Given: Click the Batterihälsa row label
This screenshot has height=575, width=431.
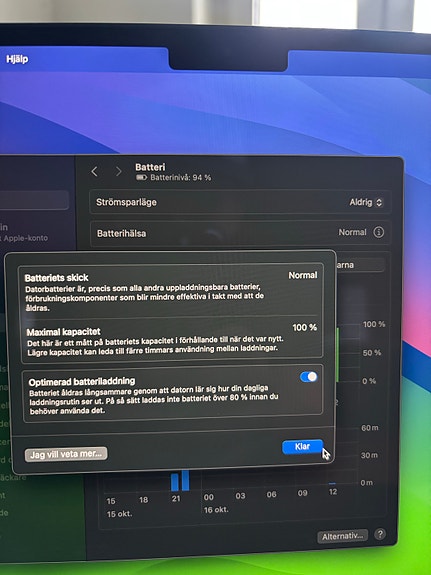Looking at the screenshot, I should 121,234.
